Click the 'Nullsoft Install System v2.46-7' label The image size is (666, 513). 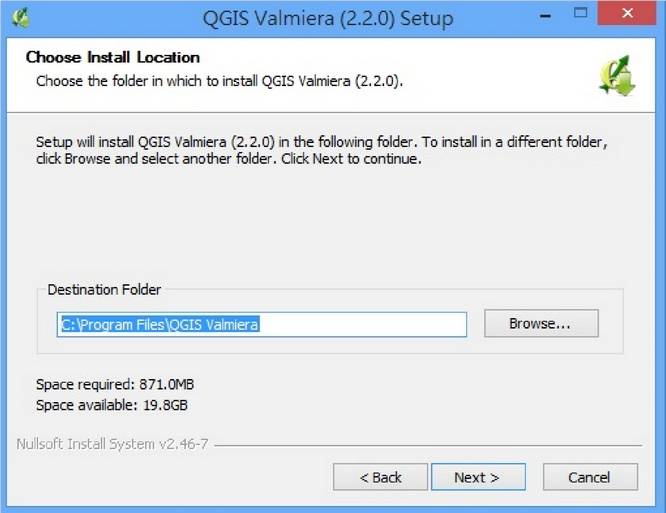point(112,444)
